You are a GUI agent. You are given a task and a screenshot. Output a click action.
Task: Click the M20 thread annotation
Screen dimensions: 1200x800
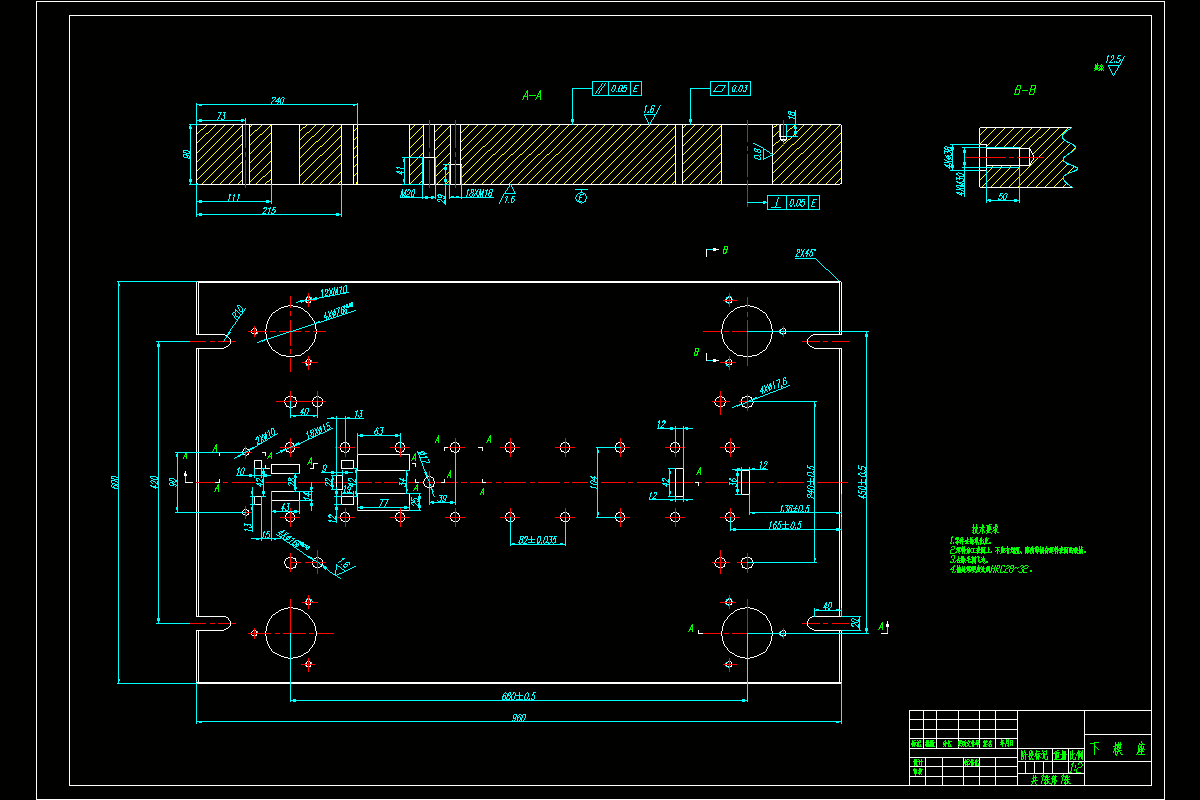pos(408,194)
